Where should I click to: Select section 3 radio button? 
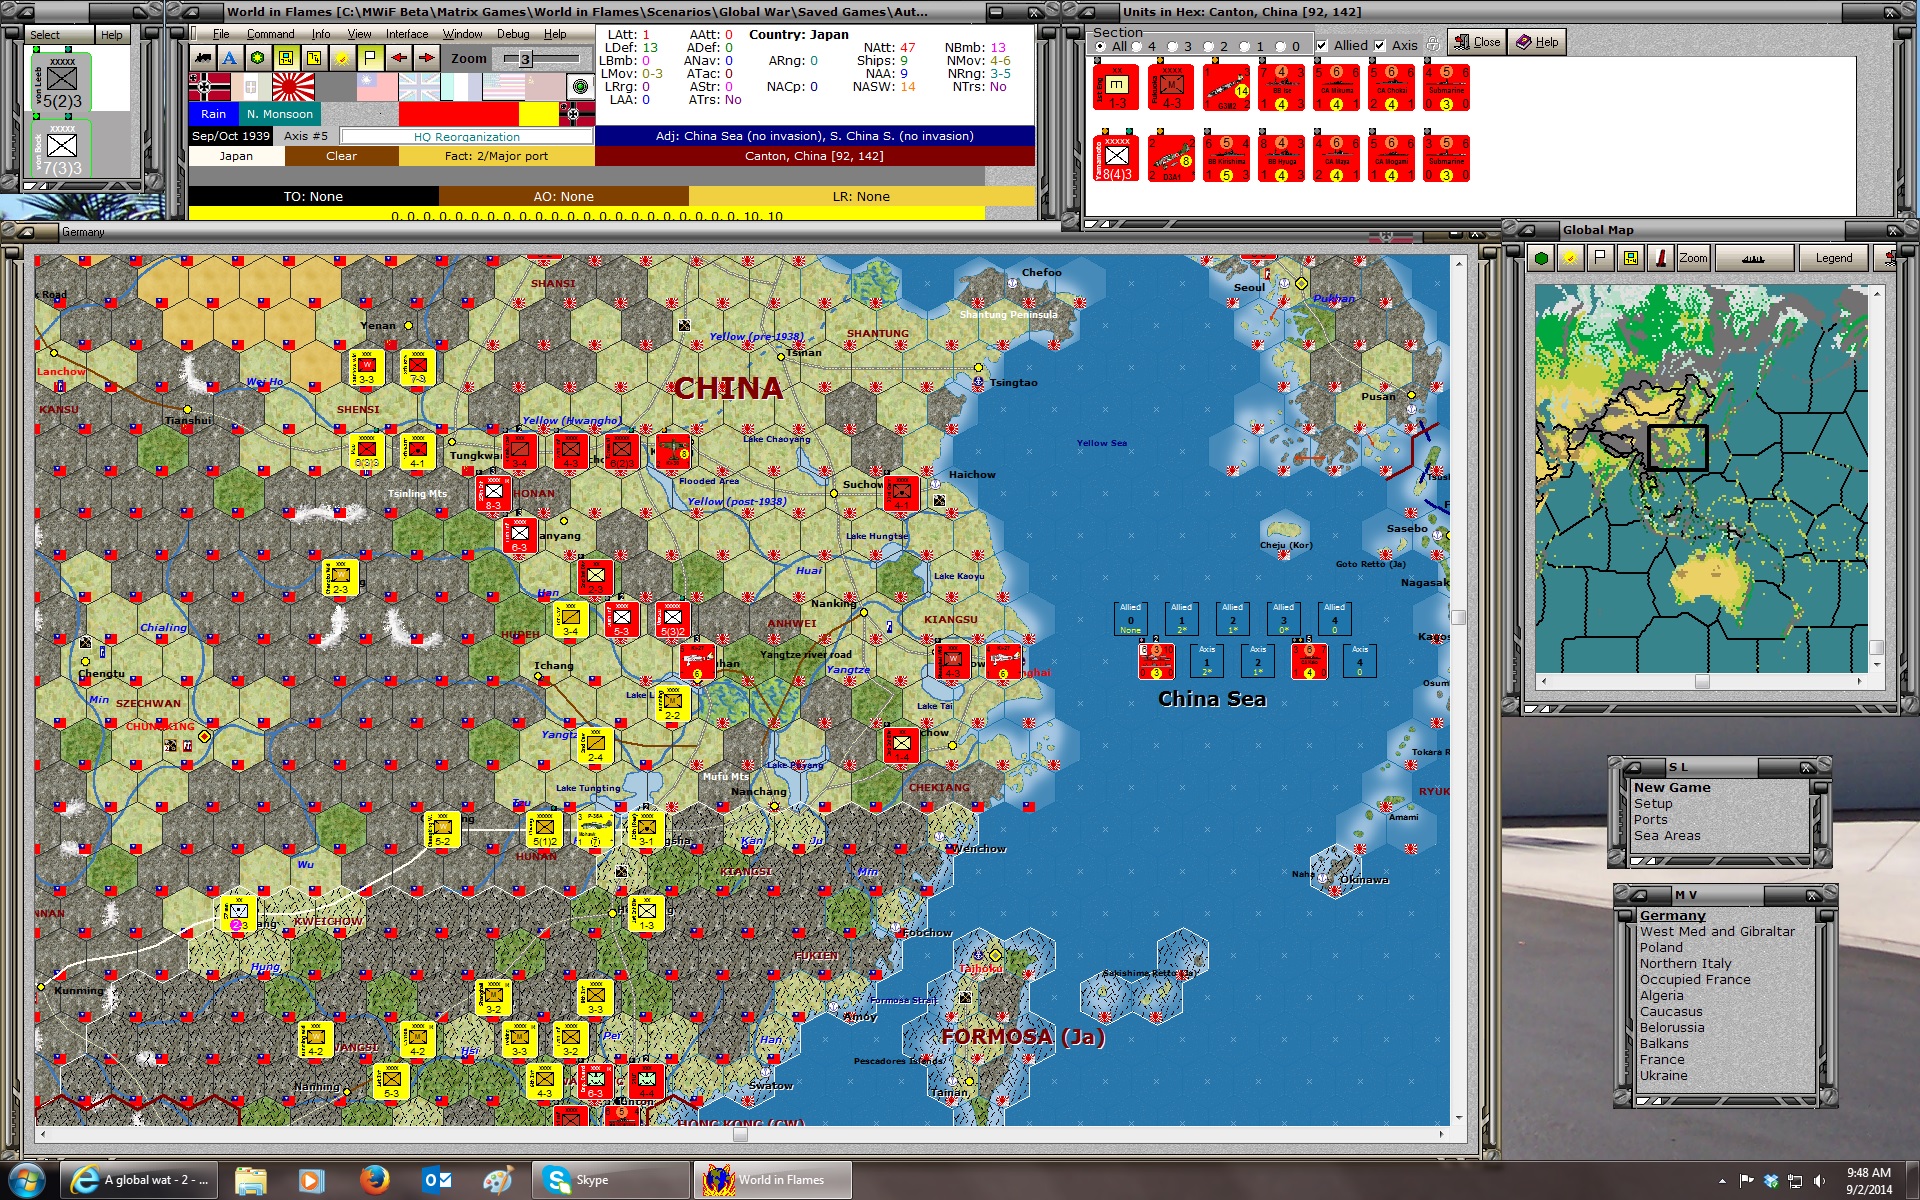pyautogui.click(x=1173, y=47)
